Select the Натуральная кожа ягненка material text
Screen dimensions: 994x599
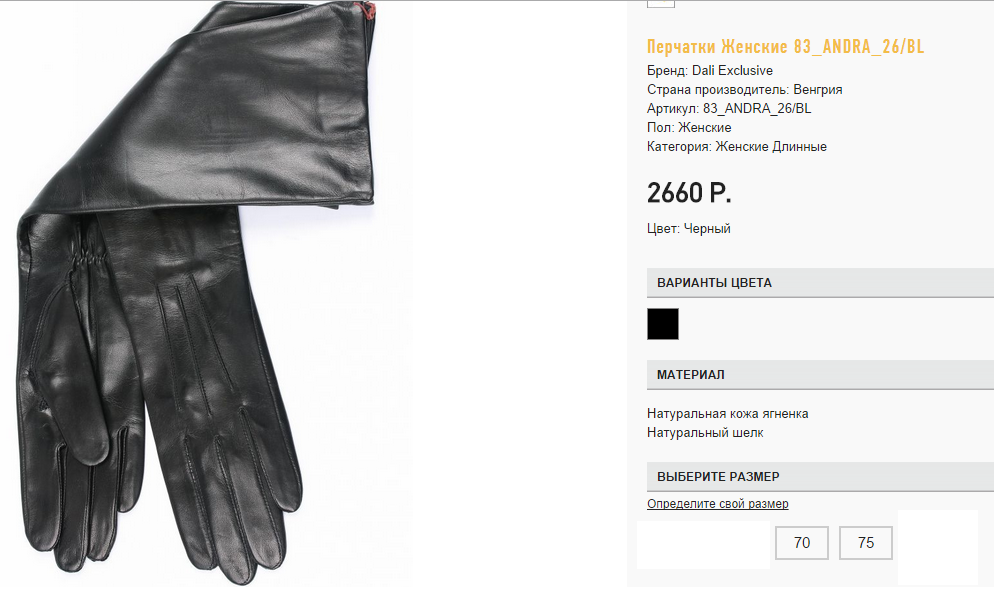click(x=727, y=413)
